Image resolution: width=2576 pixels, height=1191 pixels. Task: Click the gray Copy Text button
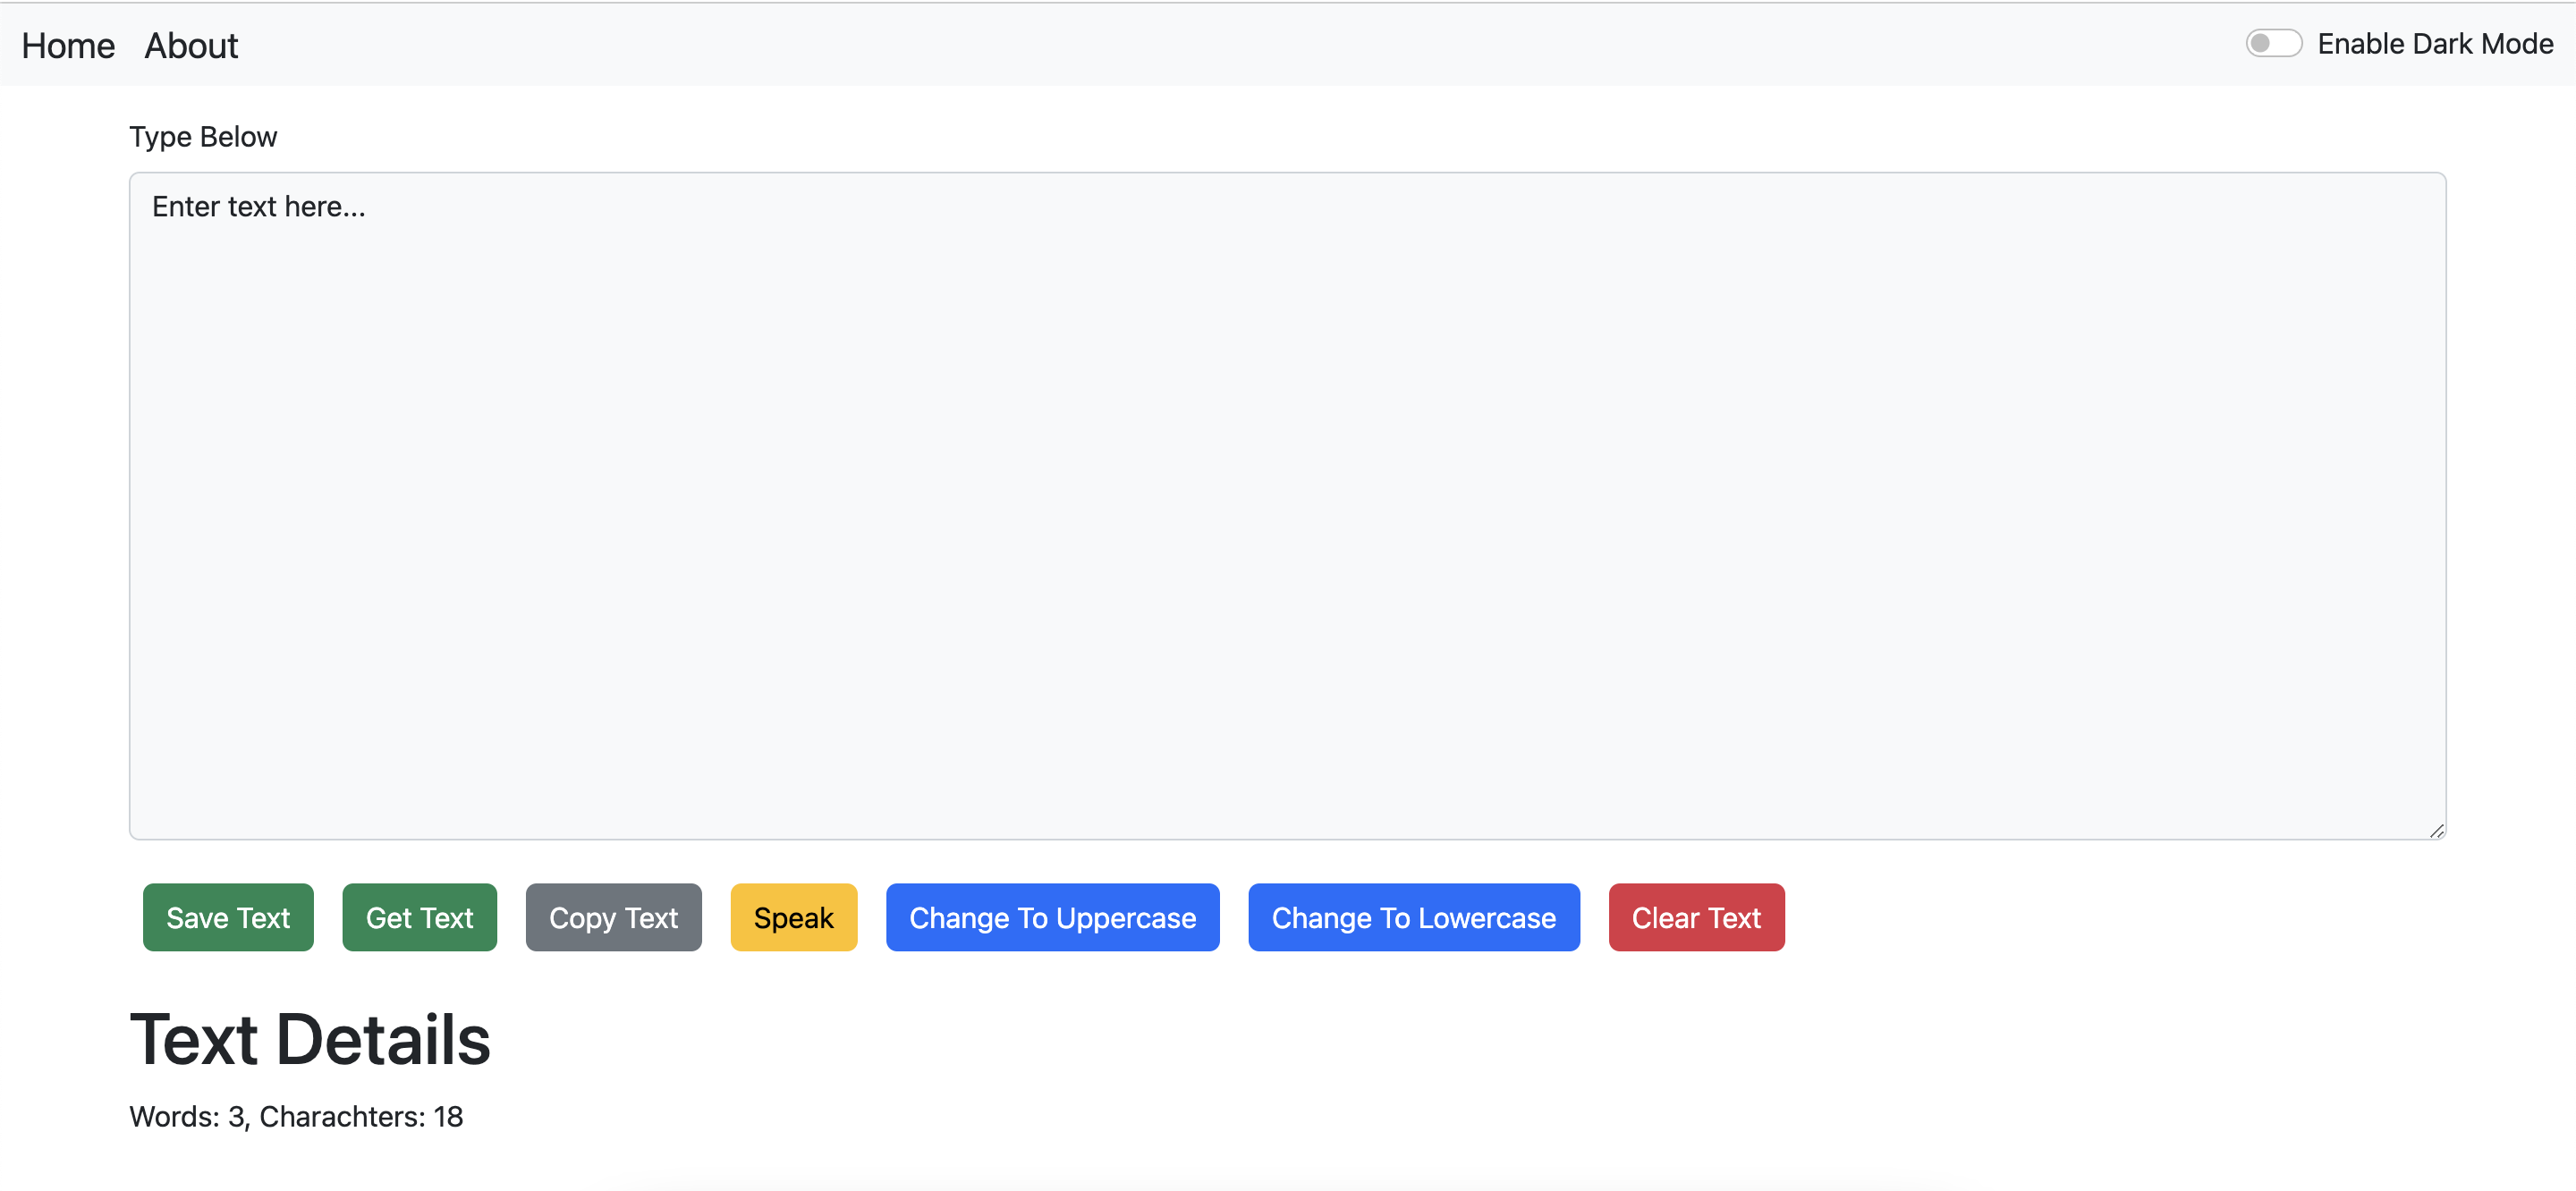click(613, 917)
